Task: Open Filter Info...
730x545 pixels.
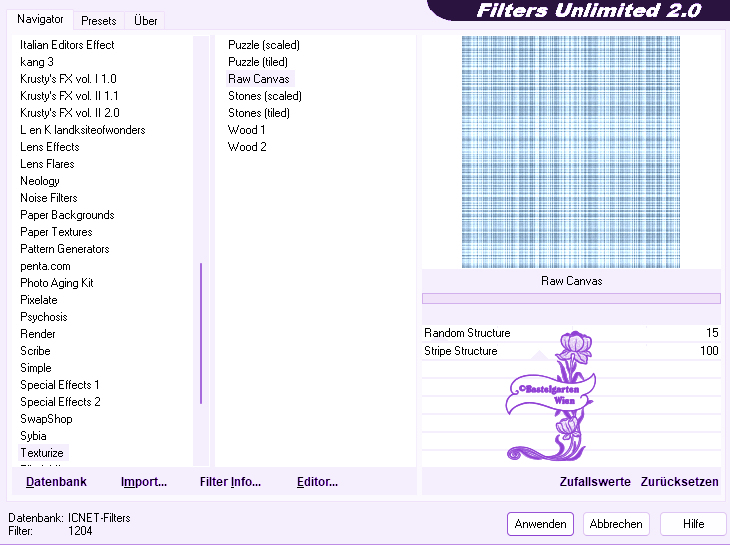Action: pyautogui.click(x=230, y=482)
